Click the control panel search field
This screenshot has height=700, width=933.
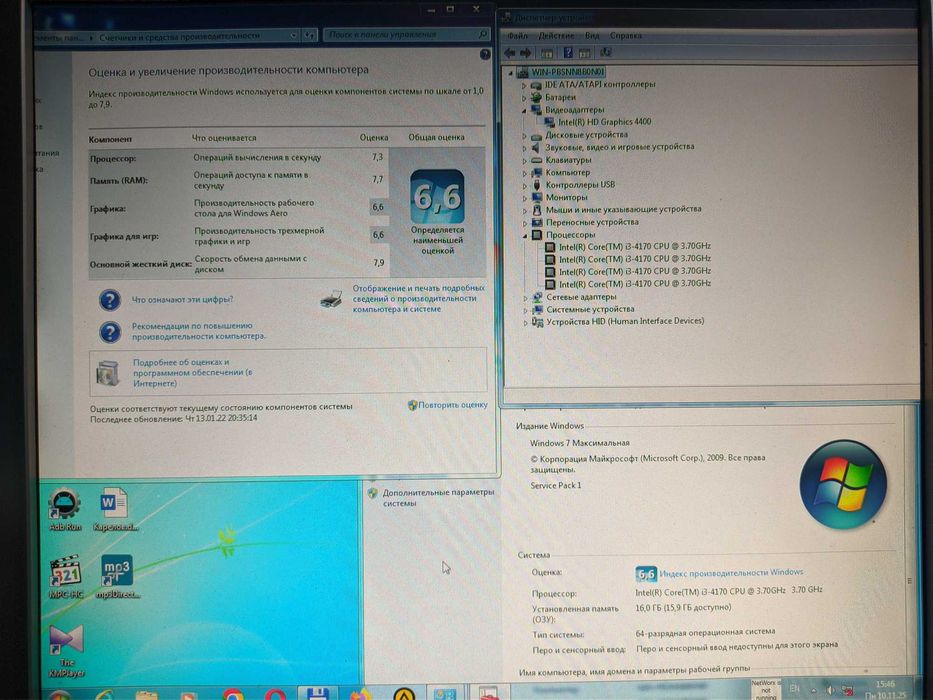tap(408, 35)
